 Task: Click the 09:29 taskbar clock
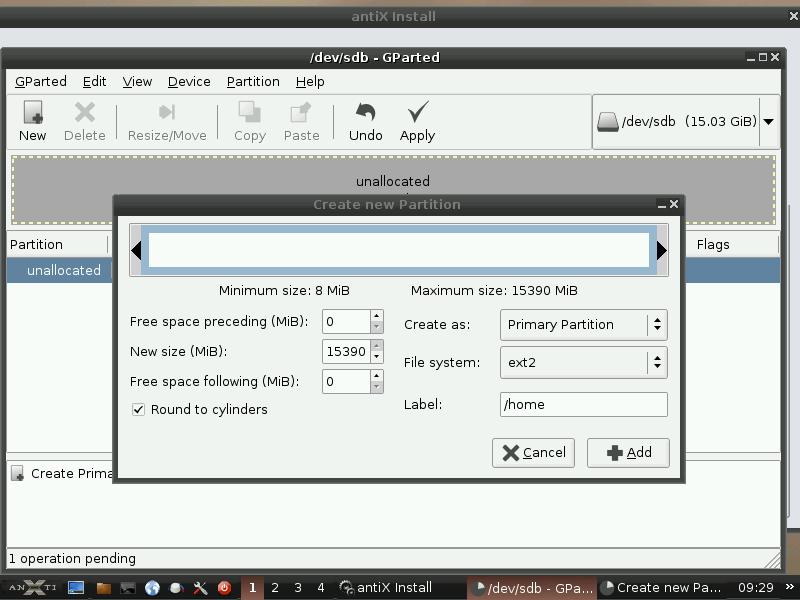pyautogui.click(x=756, y=588)
